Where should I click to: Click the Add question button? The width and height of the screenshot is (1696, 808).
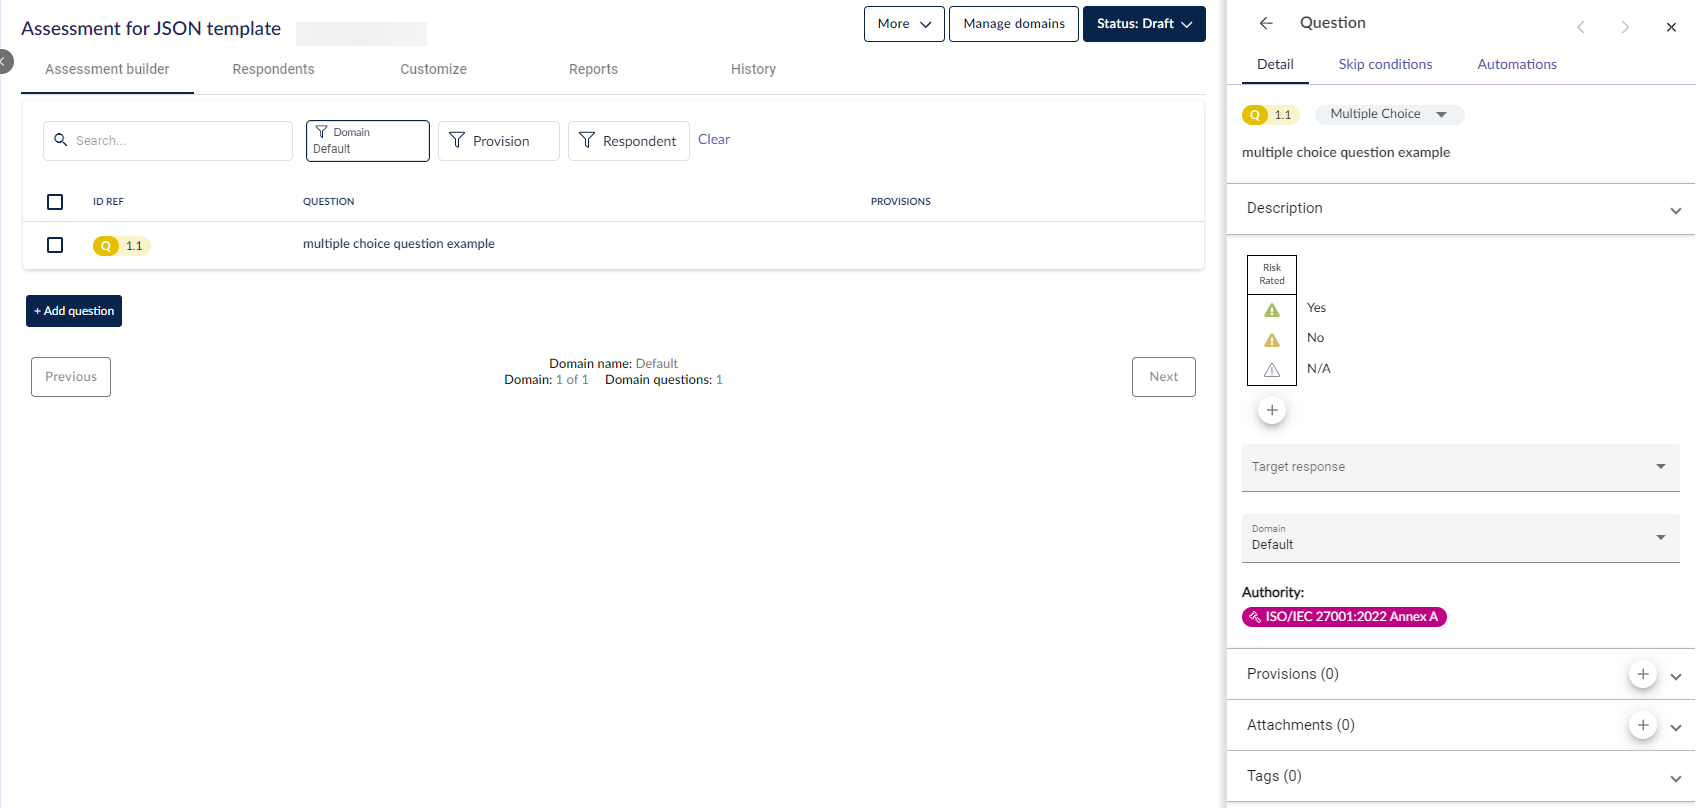click(74, 311)
